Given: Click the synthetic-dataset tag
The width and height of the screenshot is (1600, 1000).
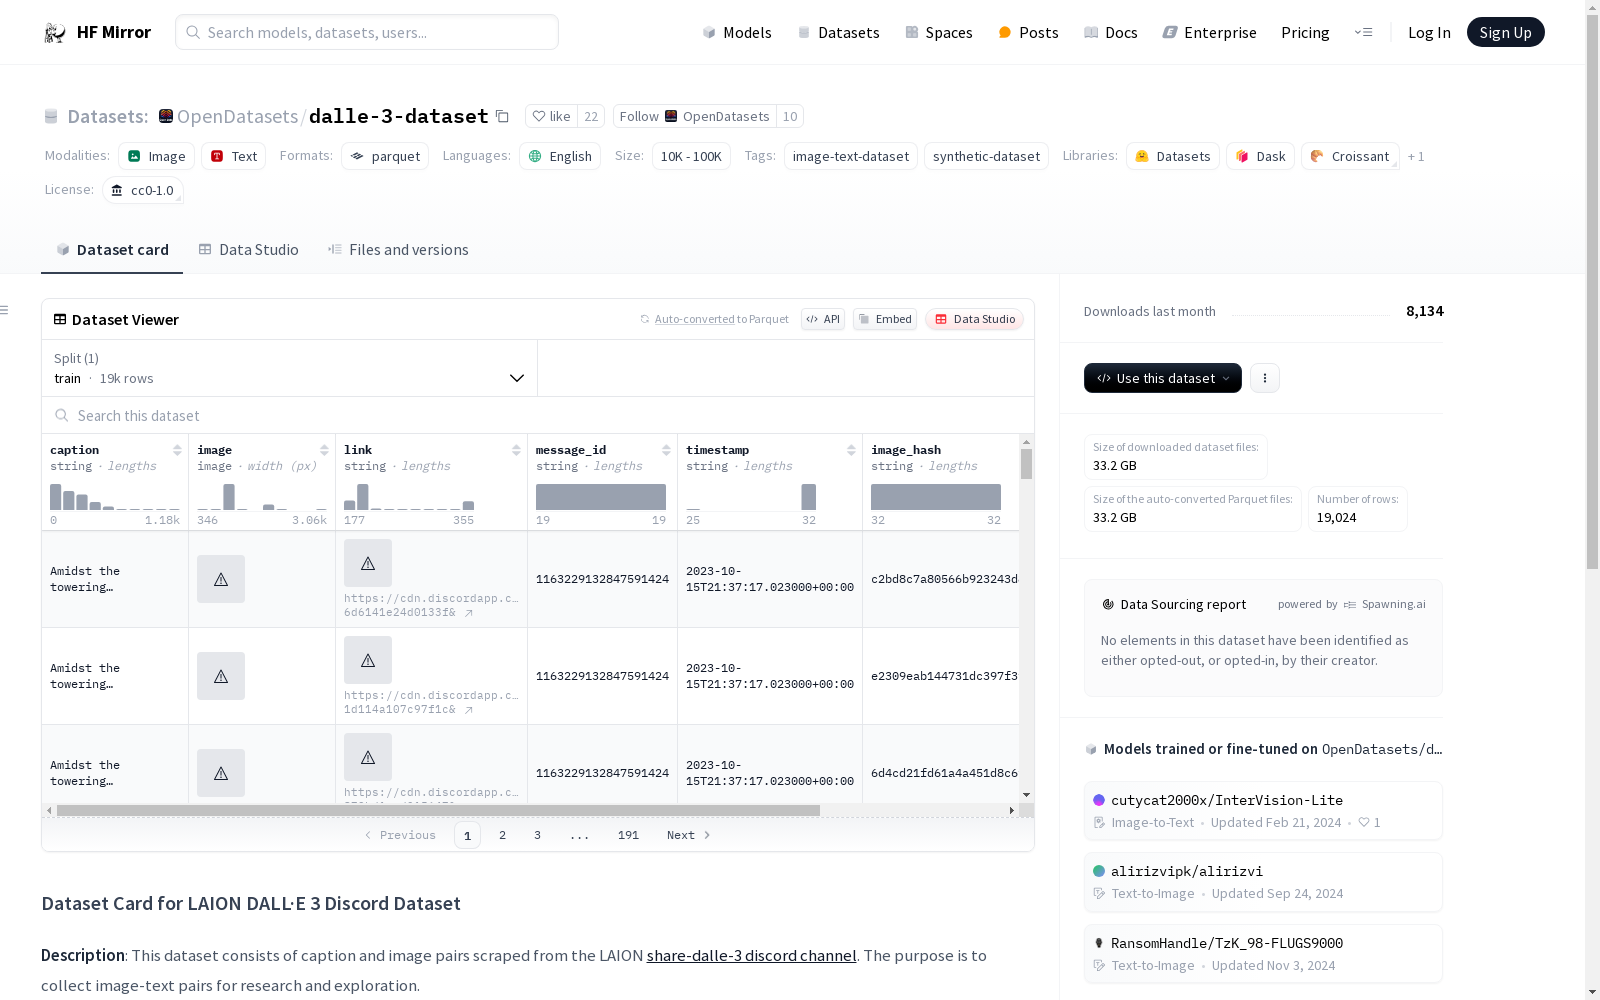Looking at the screenshot, I should pos(986,156).
